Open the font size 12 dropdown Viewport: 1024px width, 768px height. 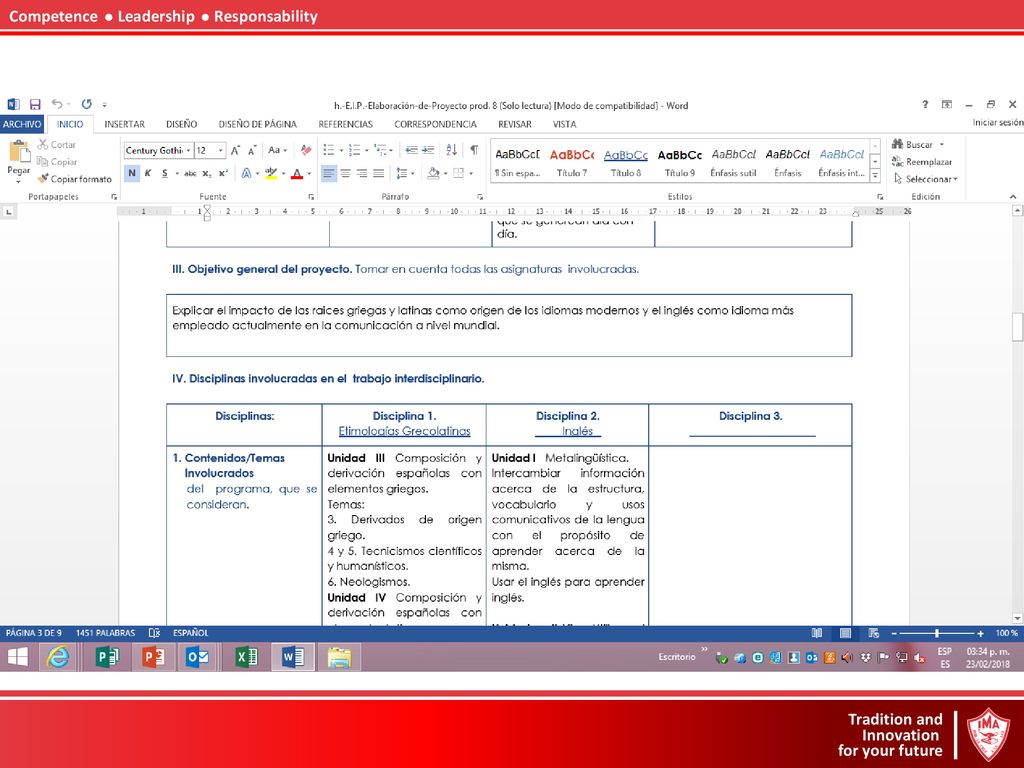coord(221,150)
